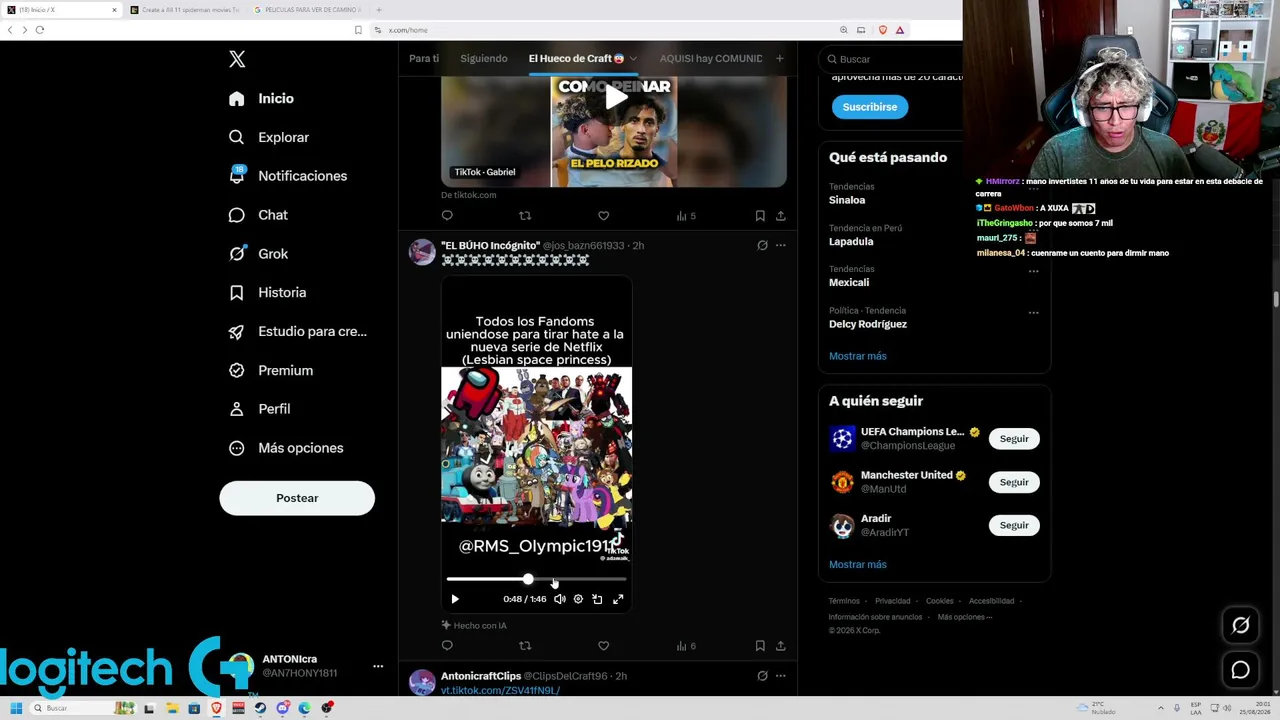
Task: Share the EL BÚHO Incógnito post
Action: [x=780, y=646]
